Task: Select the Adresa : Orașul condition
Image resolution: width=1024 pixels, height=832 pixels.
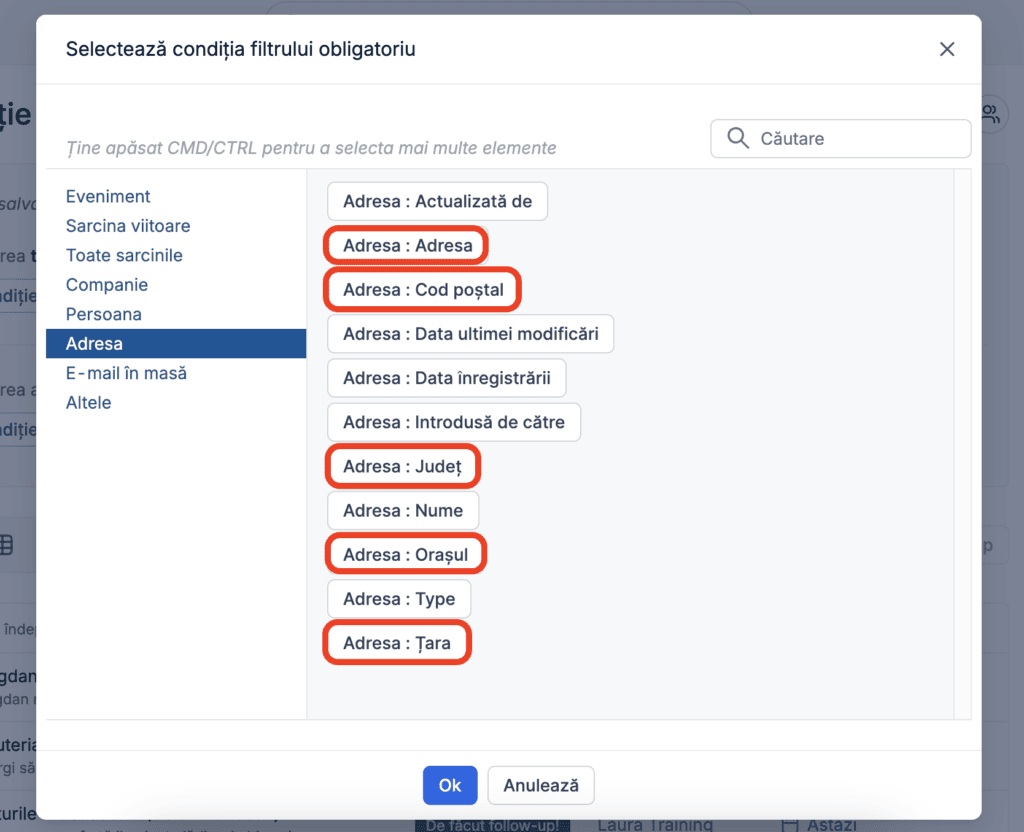Action: coord(406,554)
